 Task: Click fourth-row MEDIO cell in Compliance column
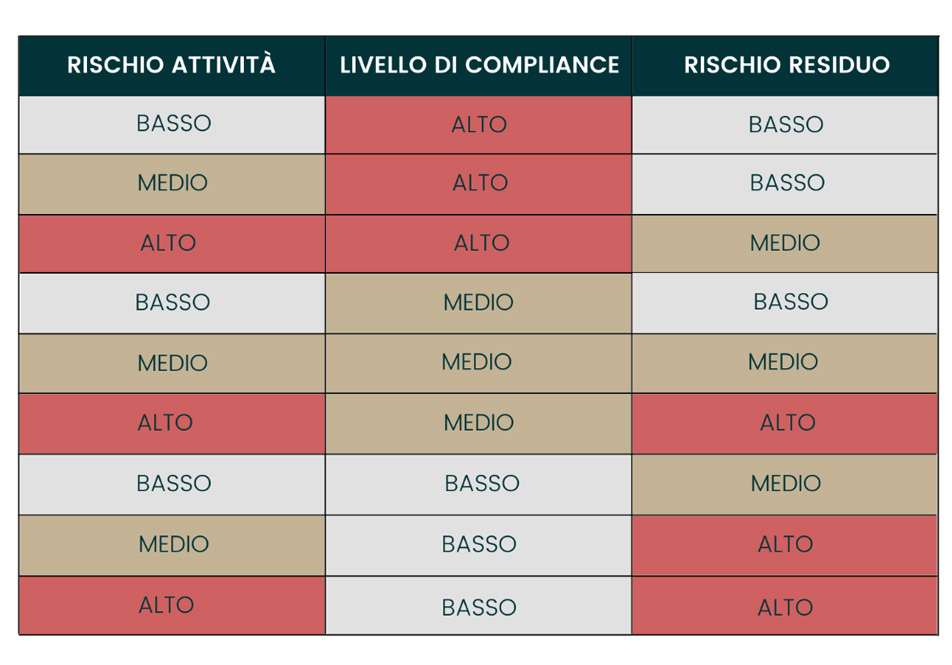coord(478,303)
